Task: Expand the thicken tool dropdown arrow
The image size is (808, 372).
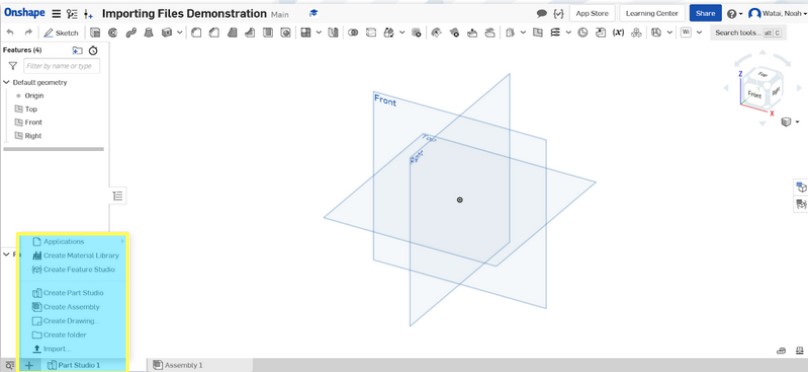Action: [179, 32]
